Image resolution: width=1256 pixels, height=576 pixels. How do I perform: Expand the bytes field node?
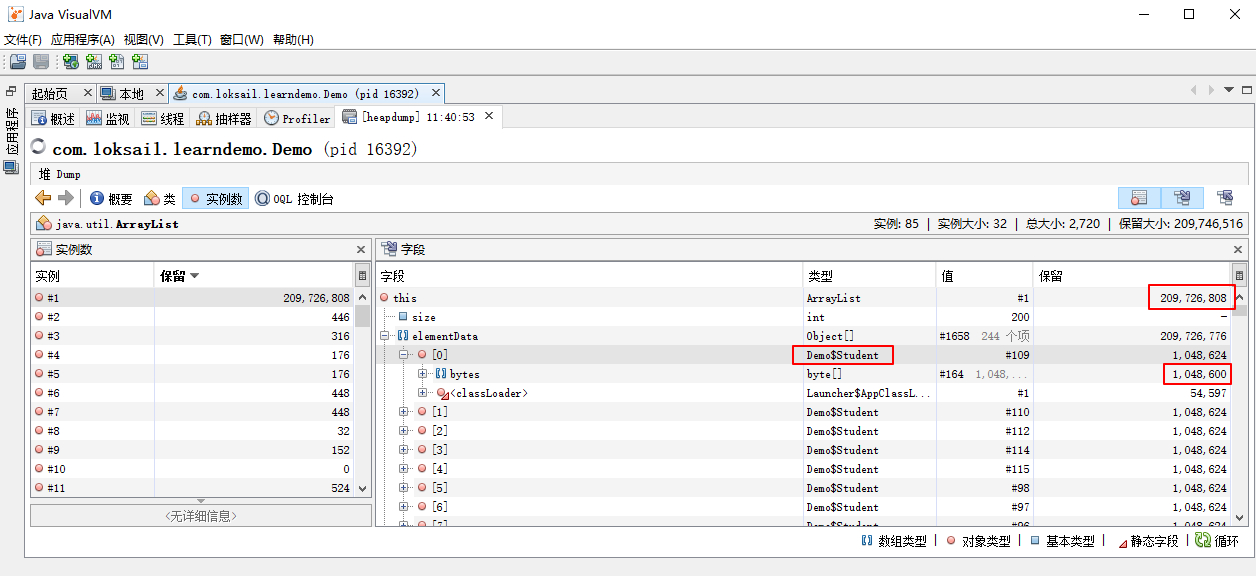[423, 374]
